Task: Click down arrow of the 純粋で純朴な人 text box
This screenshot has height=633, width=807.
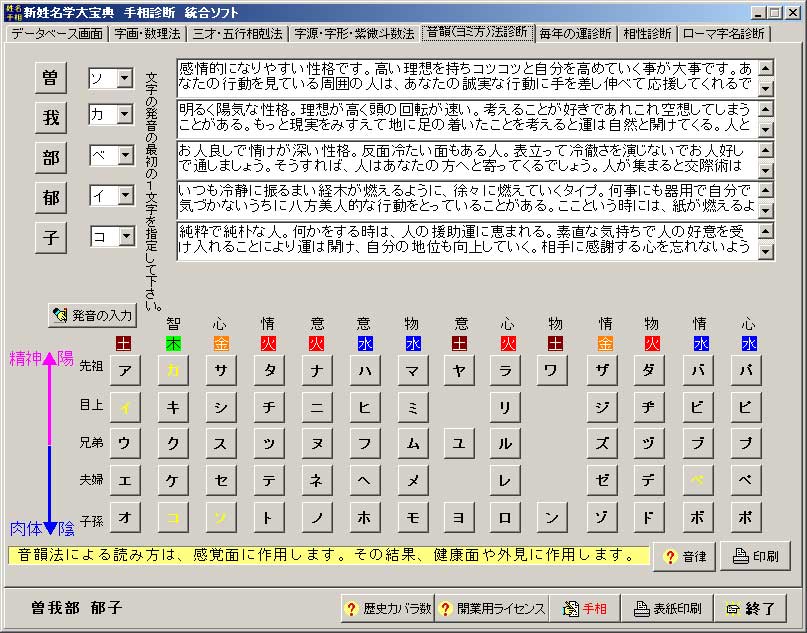Action: point(765,252)
